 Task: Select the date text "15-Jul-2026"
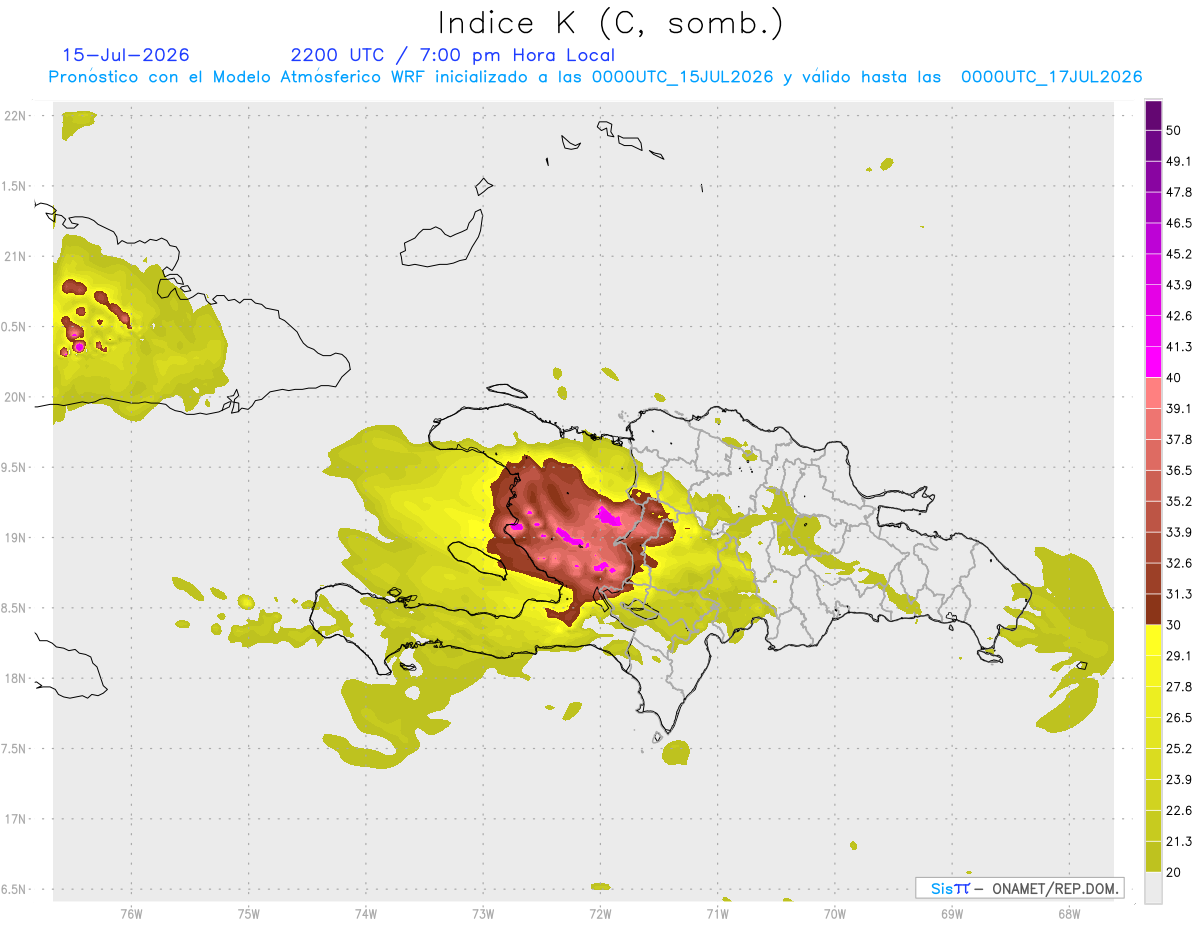click(x=126, y=55)
